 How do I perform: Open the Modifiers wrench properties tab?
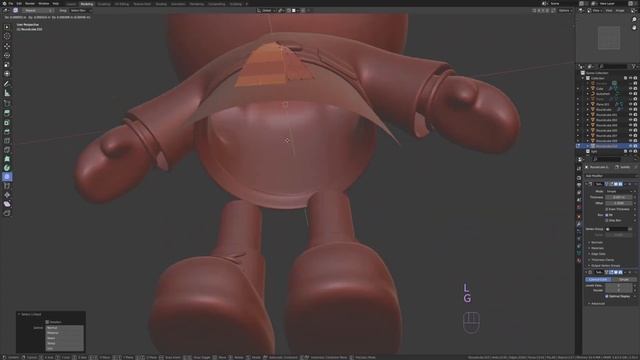(x=579, y=224)
